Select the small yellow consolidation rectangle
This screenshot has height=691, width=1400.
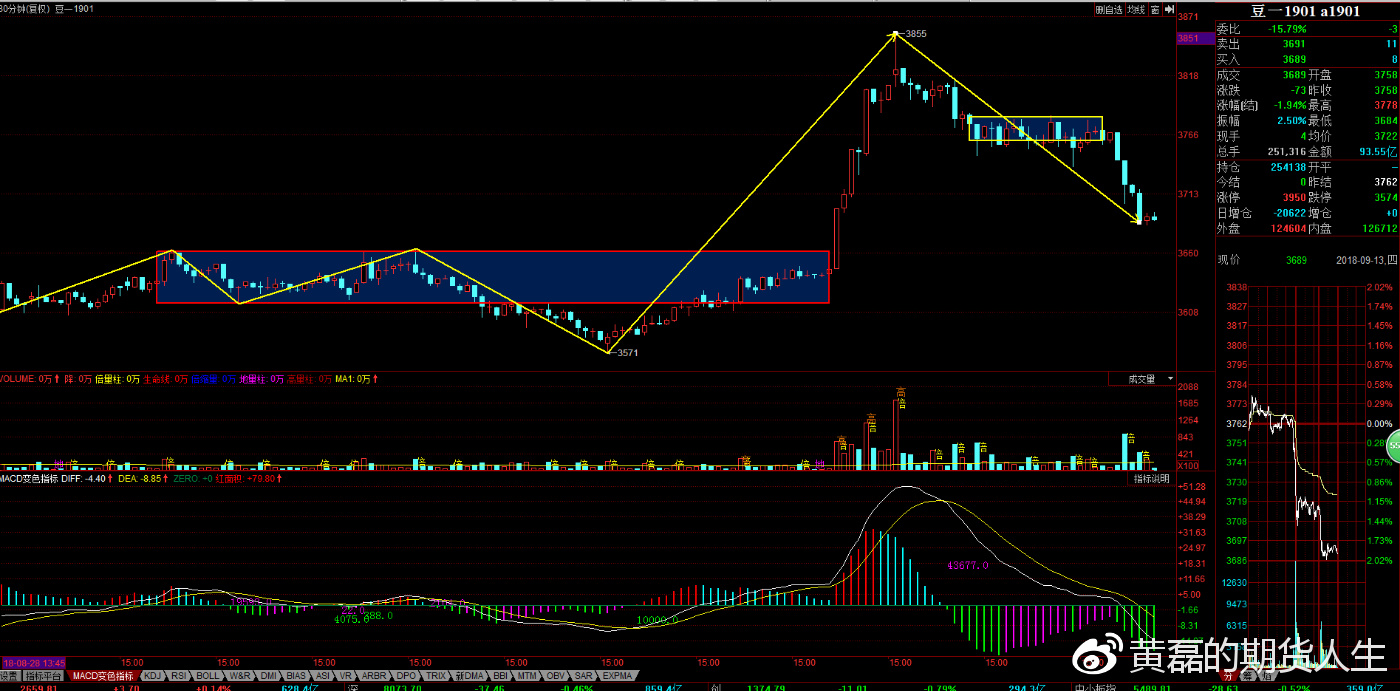pyautogui.click(x=1035, y=129)
